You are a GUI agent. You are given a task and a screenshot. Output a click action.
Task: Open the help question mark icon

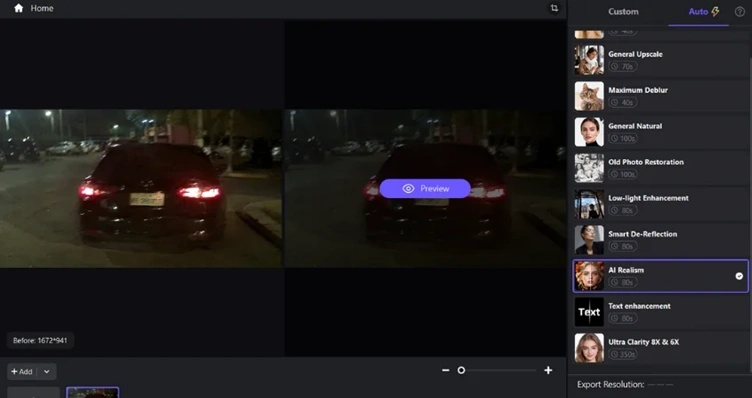[x=740, y=12]
